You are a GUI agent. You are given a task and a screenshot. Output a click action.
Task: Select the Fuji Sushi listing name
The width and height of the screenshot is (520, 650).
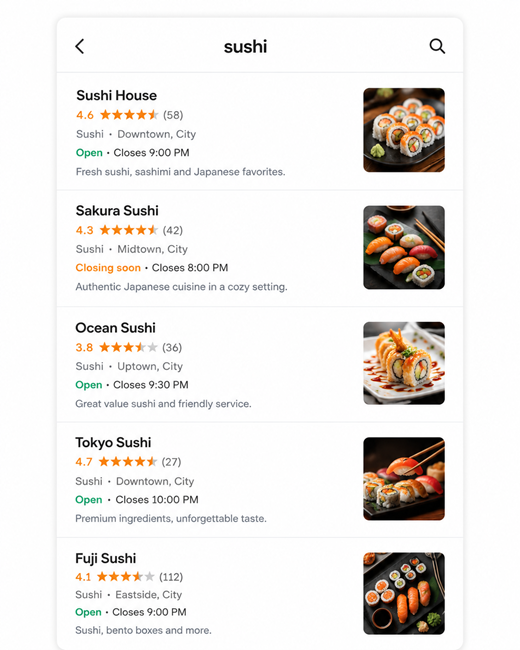(105, 558)
